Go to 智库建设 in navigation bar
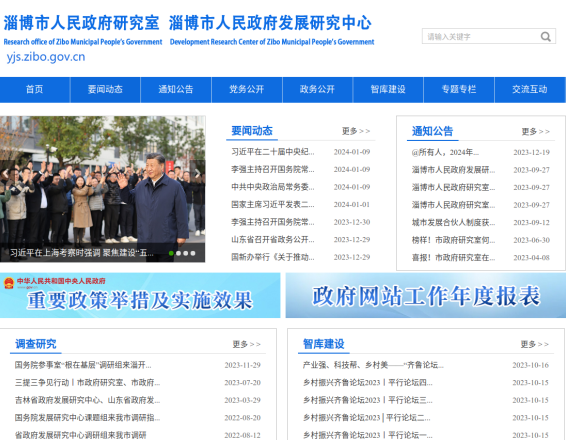566x440 pixels. click(388, 90)
